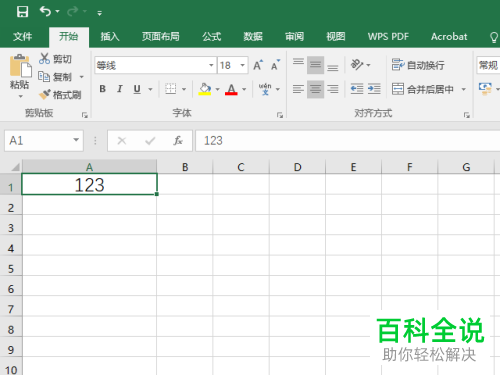Click the Save icon in quick access toolbar
The image size is (500, 375).
point(22,12)
